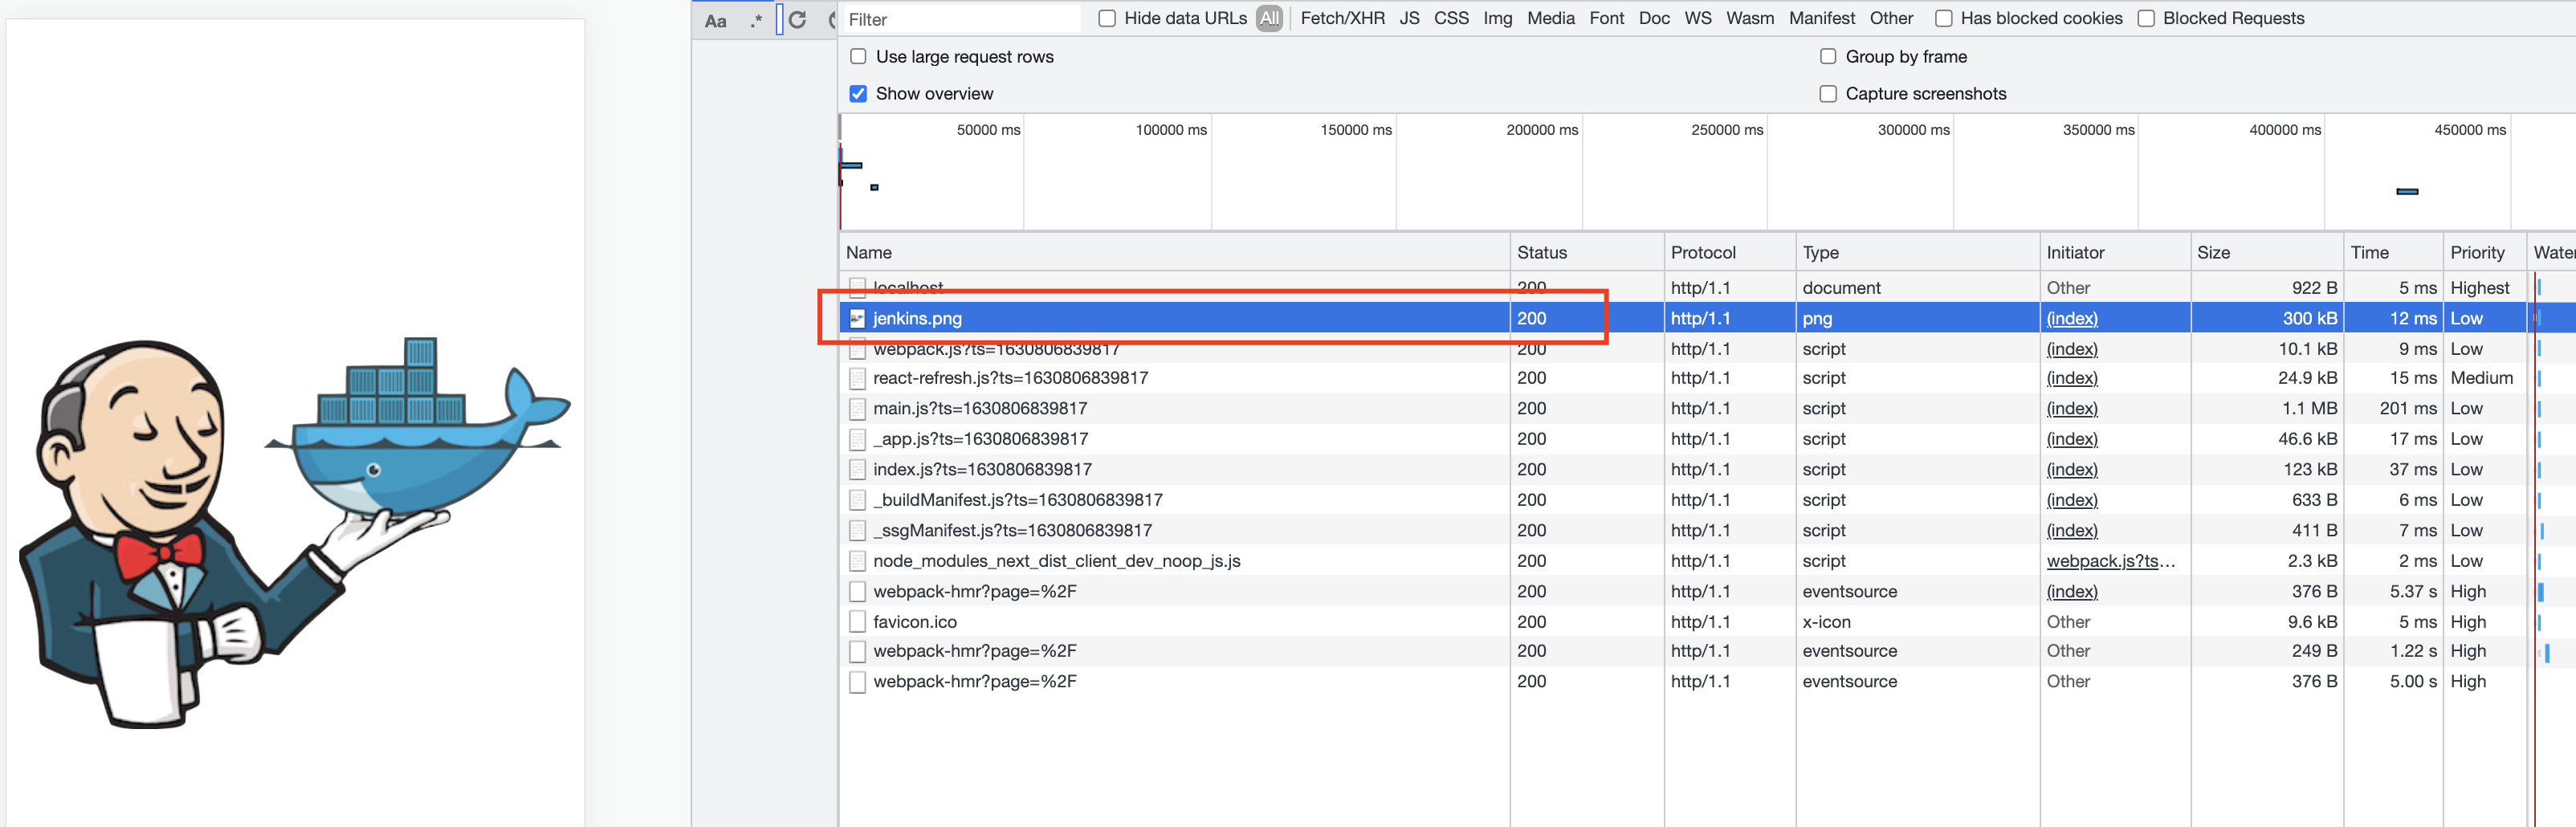
Task: Filter requests by Img type
Action: (x=1497, y=18)
